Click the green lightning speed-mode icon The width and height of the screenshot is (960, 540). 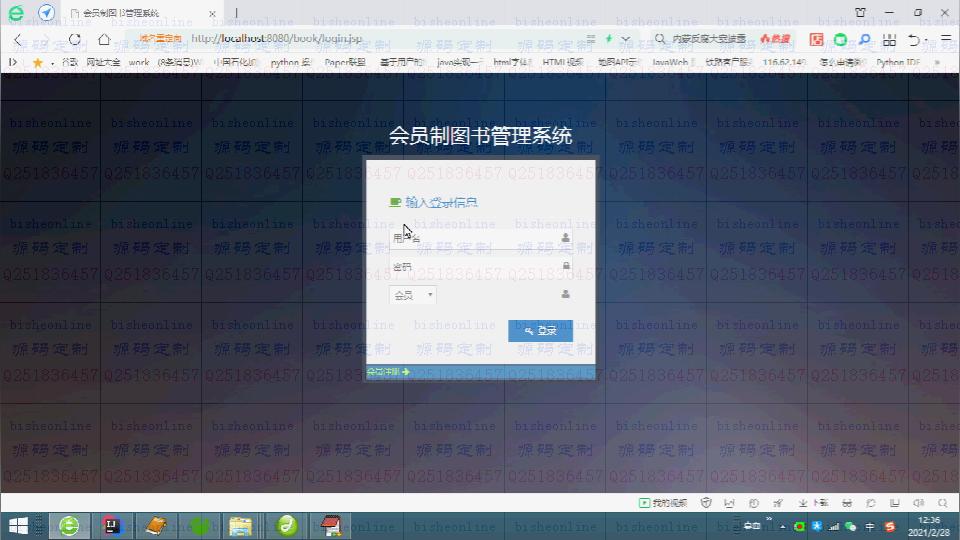click(x=609, y=39)
